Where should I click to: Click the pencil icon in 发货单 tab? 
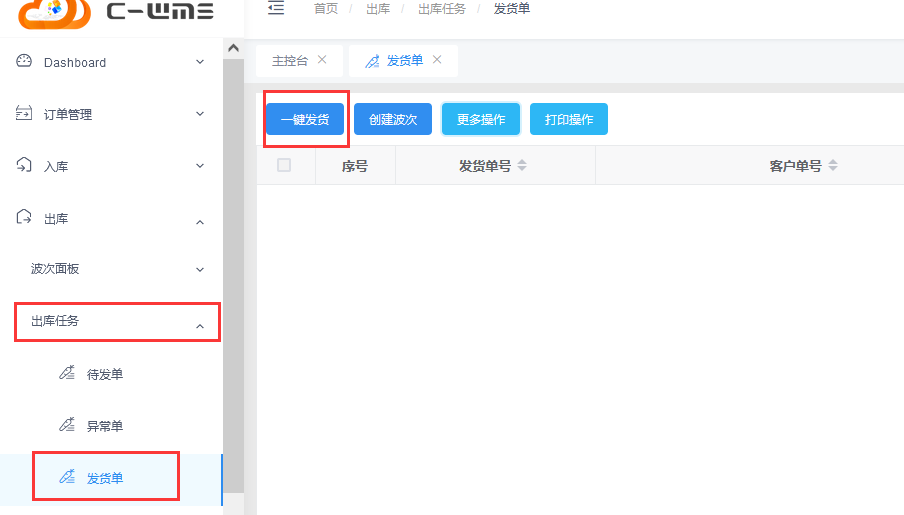tap(372, 61)
